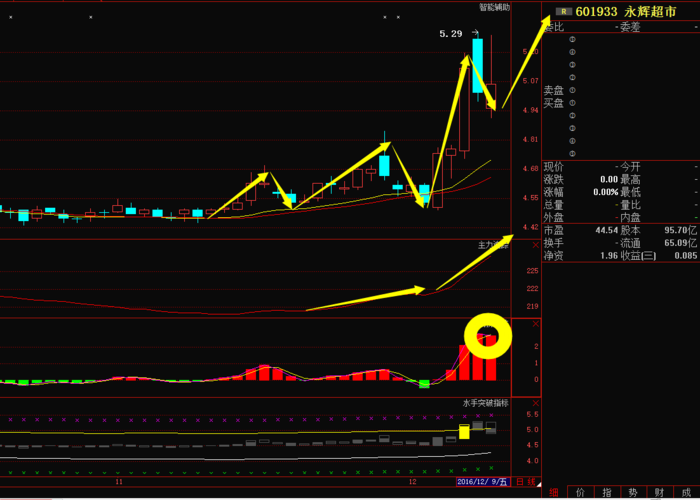Click the month label 11 on the time axis
Image resolution: width=700 pixels, height=500 pixels.
pyautogui.click(x=119, y=482)
